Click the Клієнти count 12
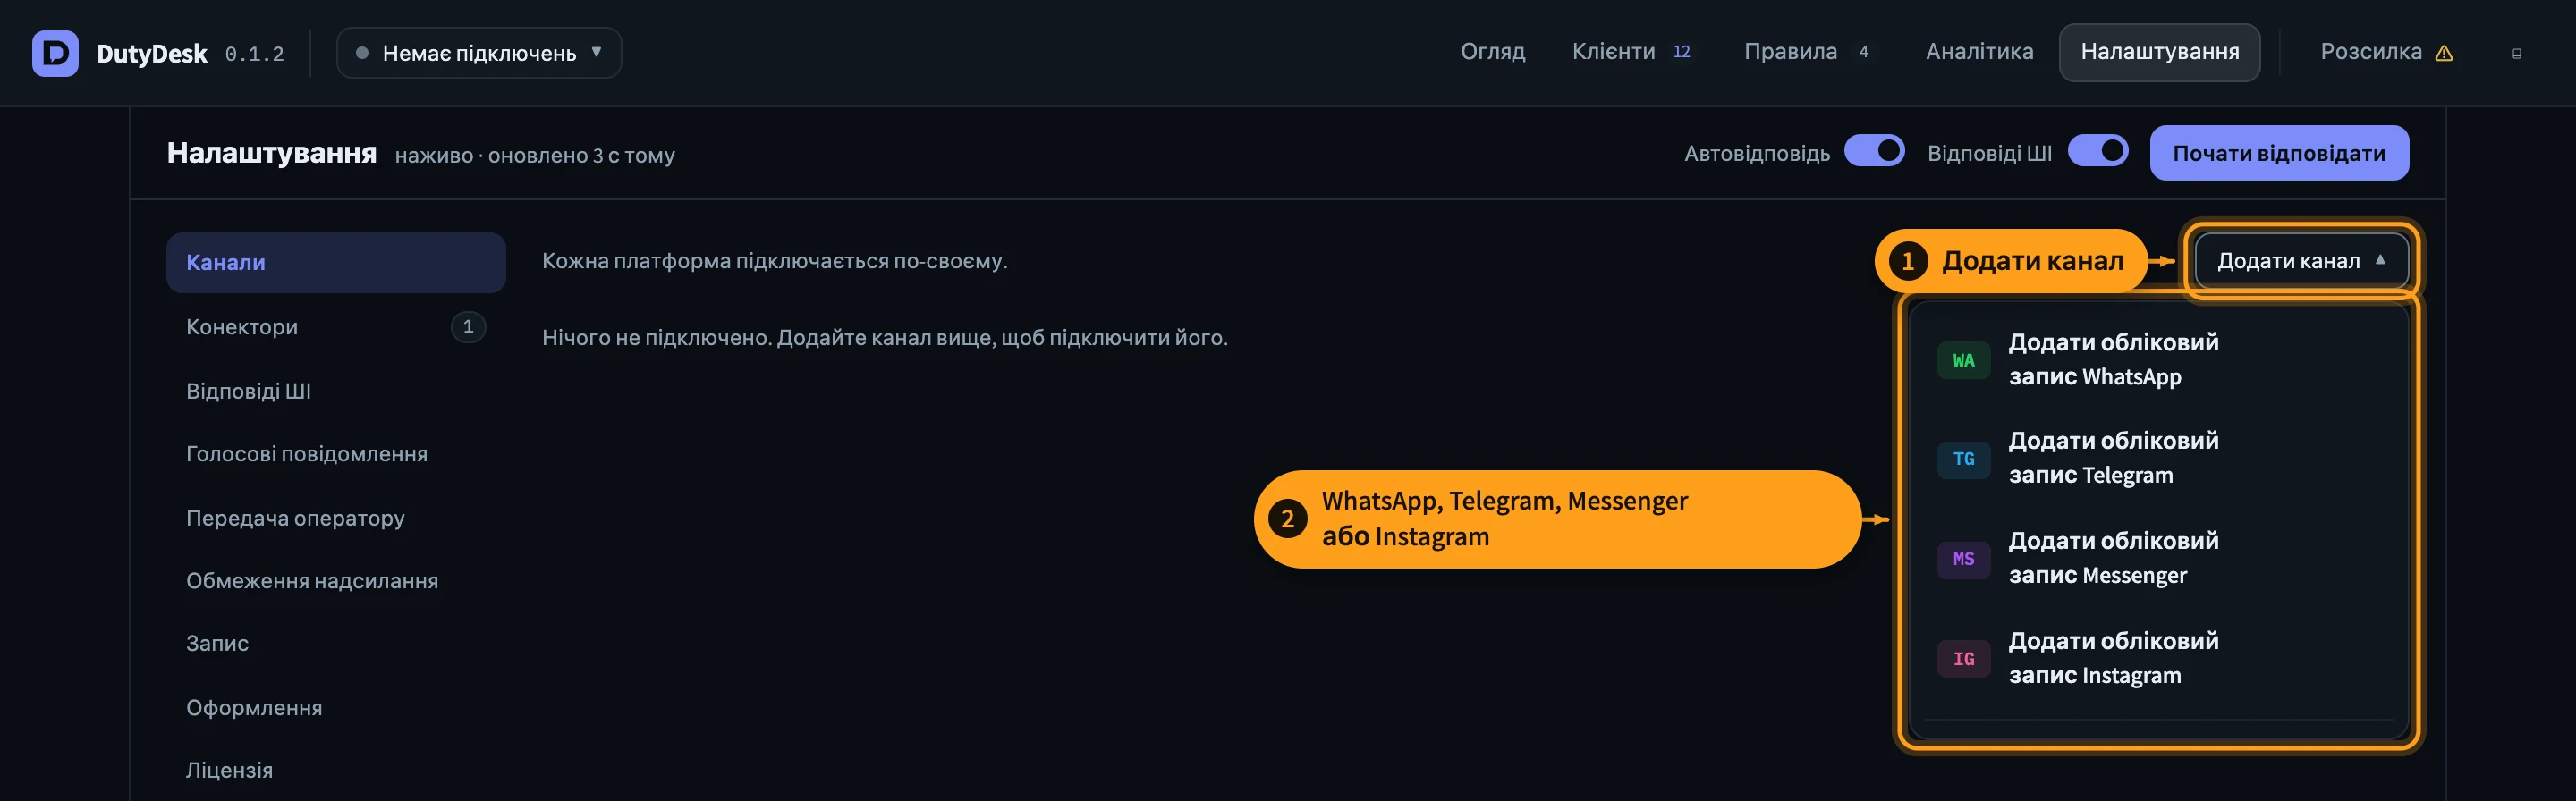This screenshot has height=801, width=2576. point(1682,52)
